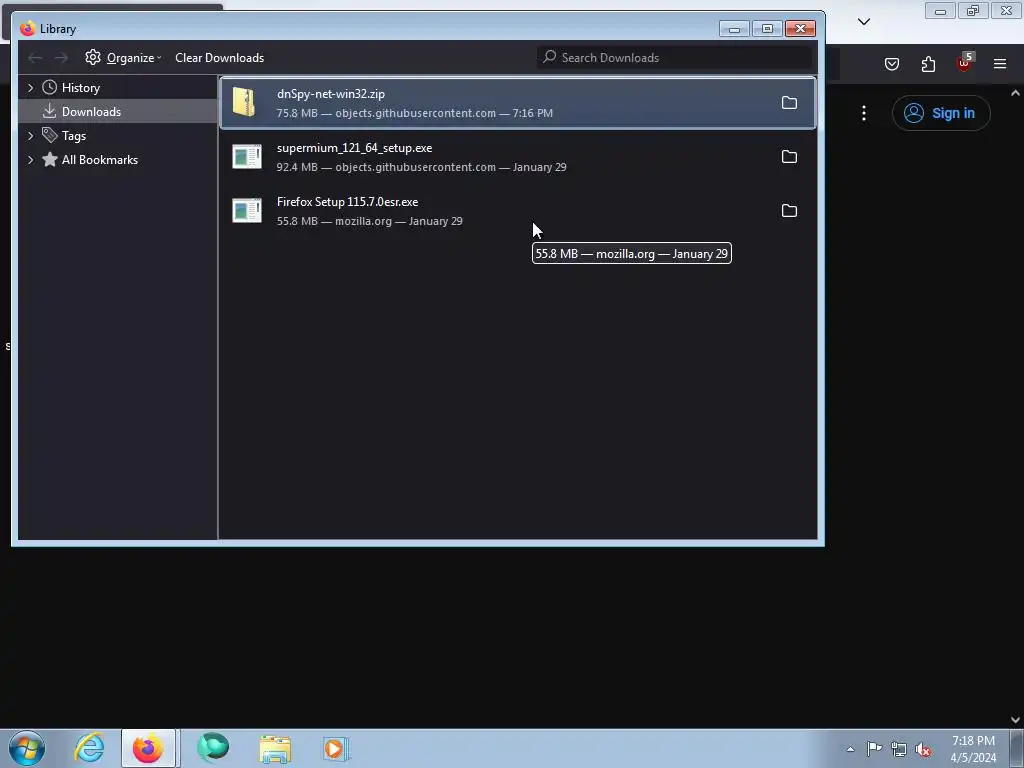This screenshot has height=768, width=1024.
Task: Select the dnSpy-net-win32.zip file name
Action: click(x=330, y=94)
